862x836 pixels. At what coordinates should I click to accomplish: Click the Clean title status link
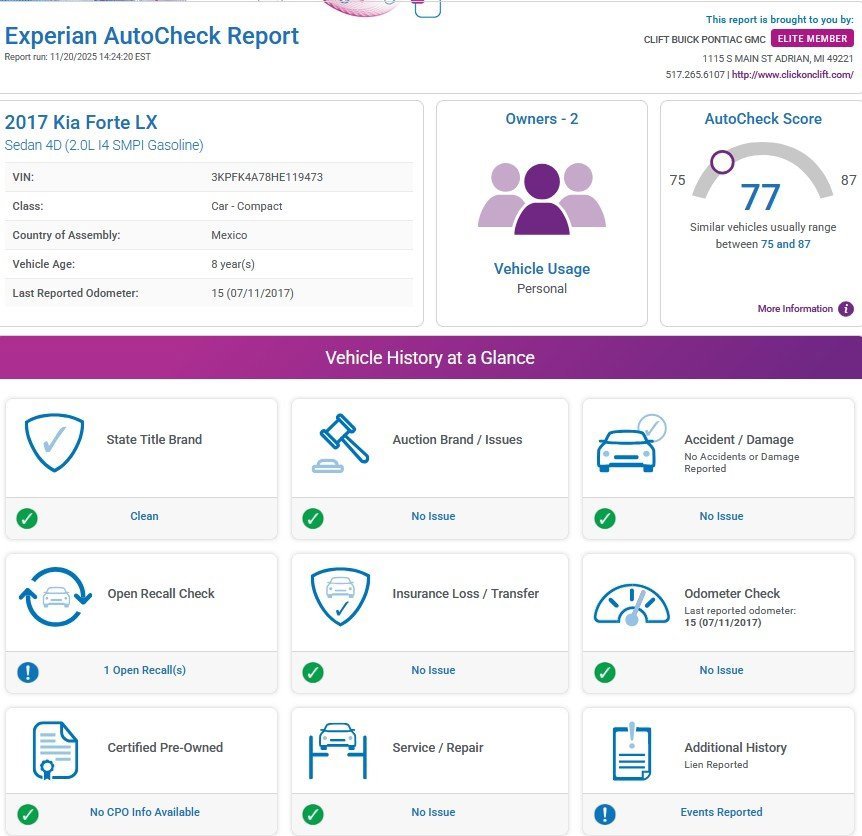144,516
